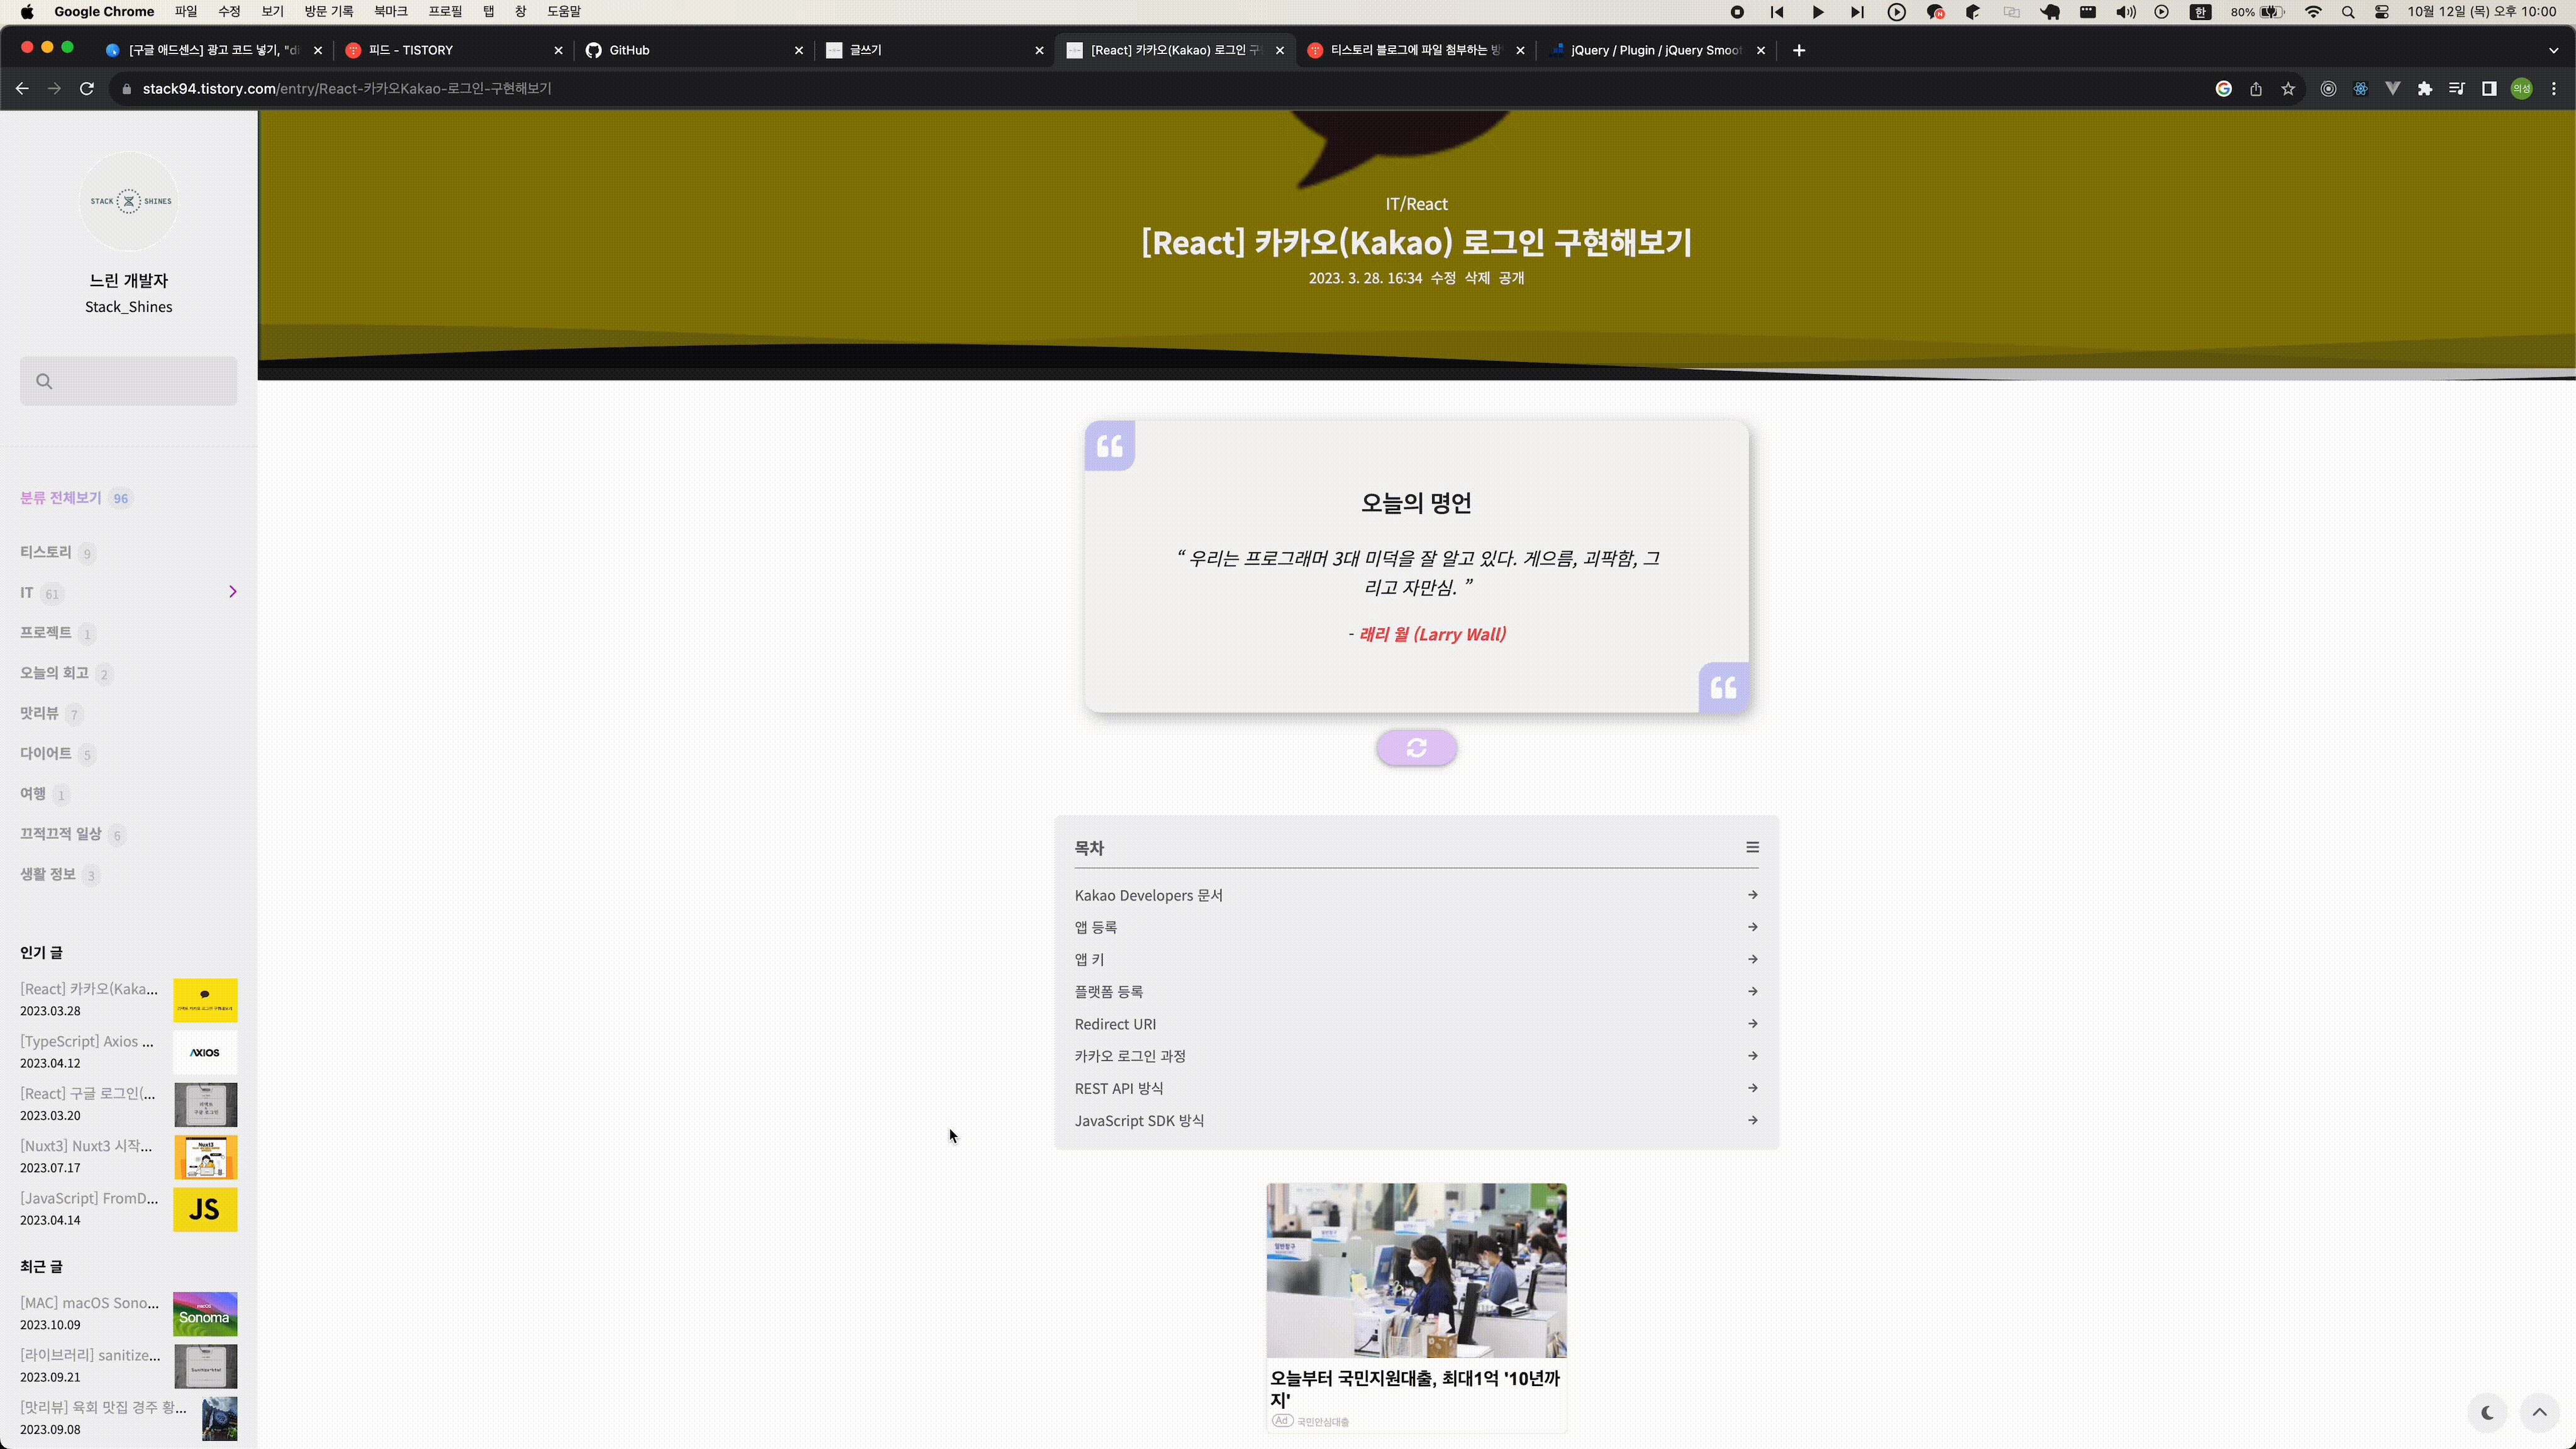Open the macOS Sonoma recent post thumbnail
The width and height of the screenshot is (2576, 1449).
point(205,1314)
